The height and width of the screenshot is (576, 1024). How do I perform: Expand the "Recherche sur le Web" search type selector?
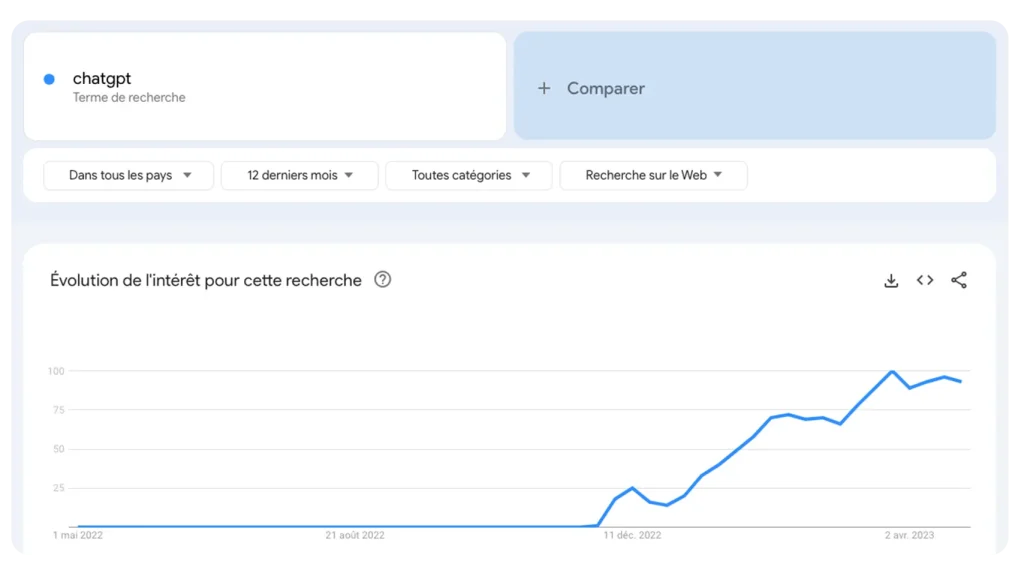coord(653,175)
